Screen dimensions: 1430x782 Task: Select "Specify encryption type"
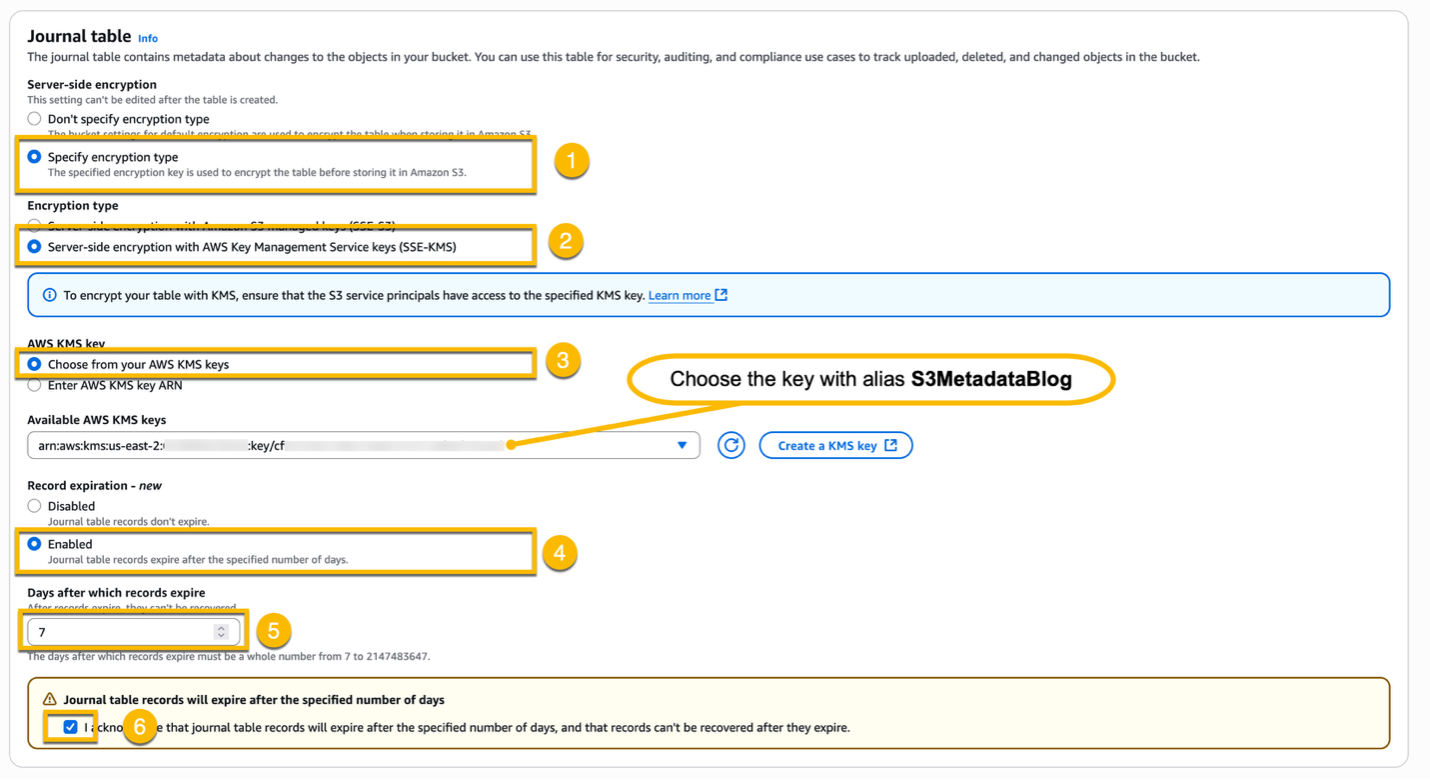(x=34, y=157)
